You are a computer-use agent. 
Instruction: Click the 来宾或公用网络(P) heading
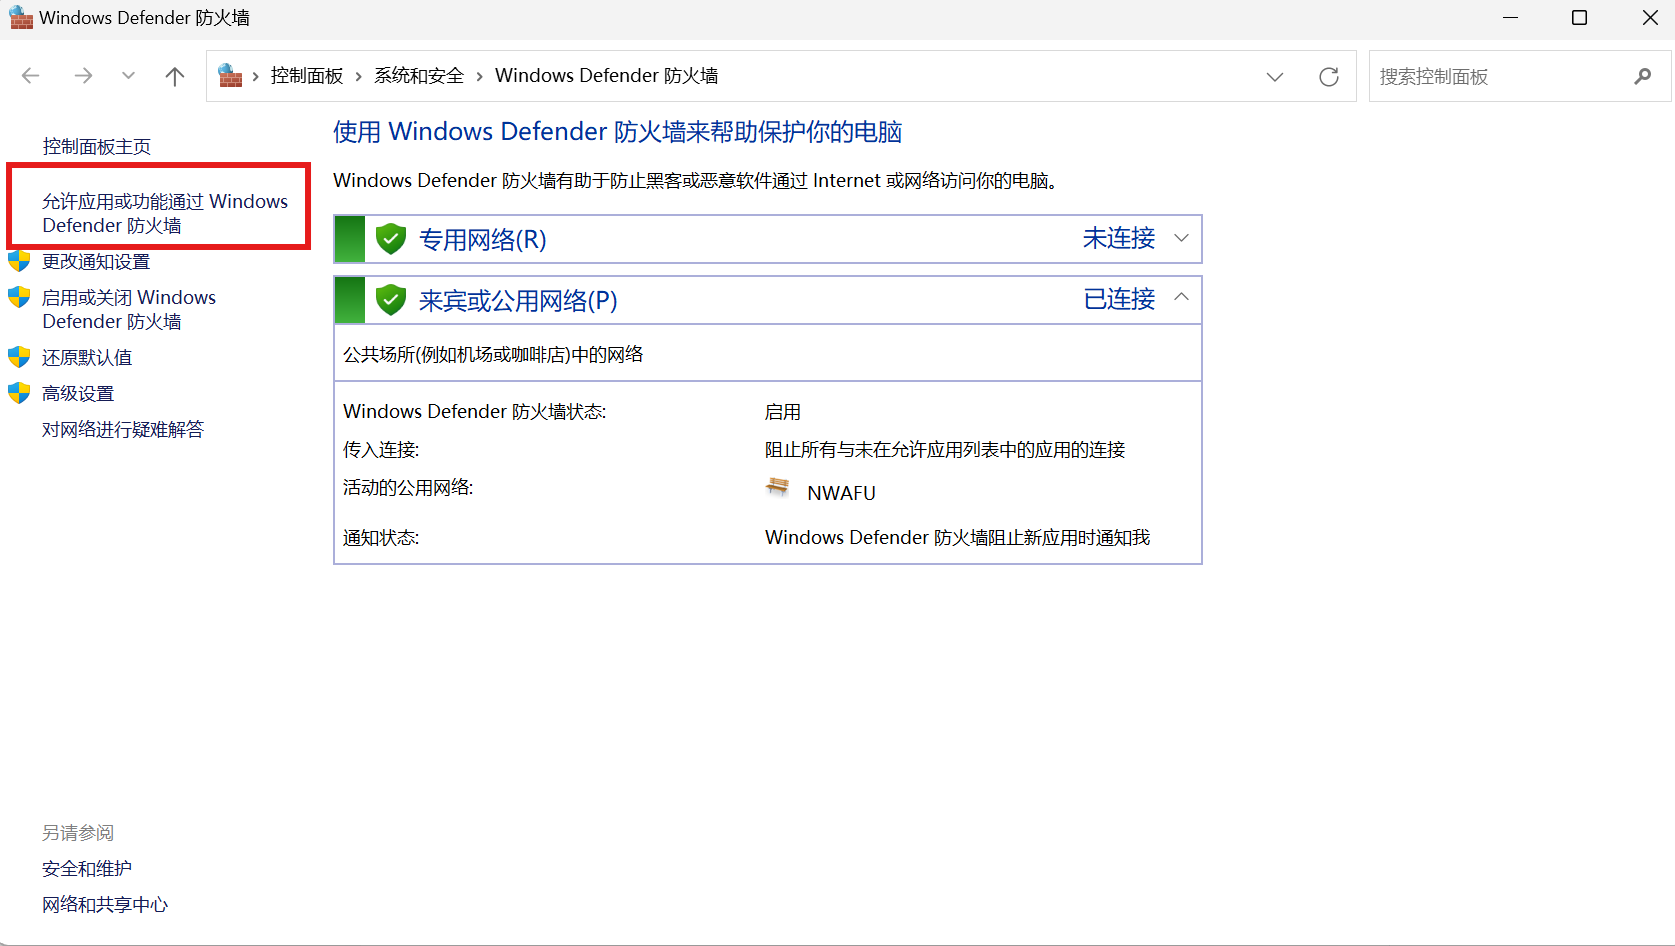tap(518, 301)
